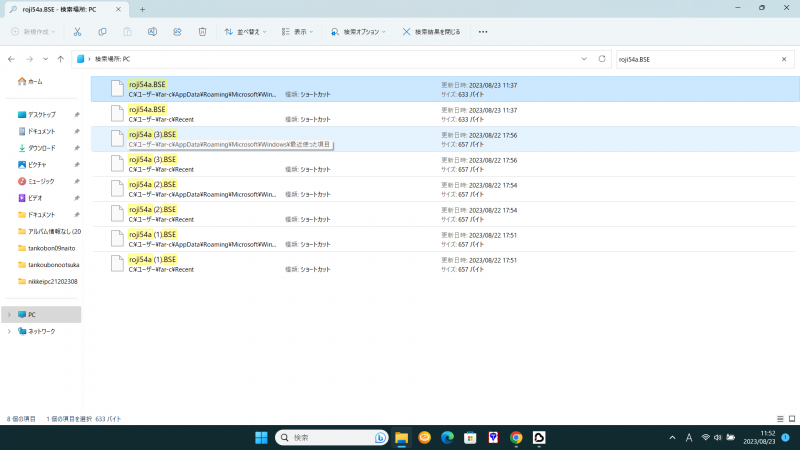Refresh the search results
800x450 pixels.
point(602,59)
